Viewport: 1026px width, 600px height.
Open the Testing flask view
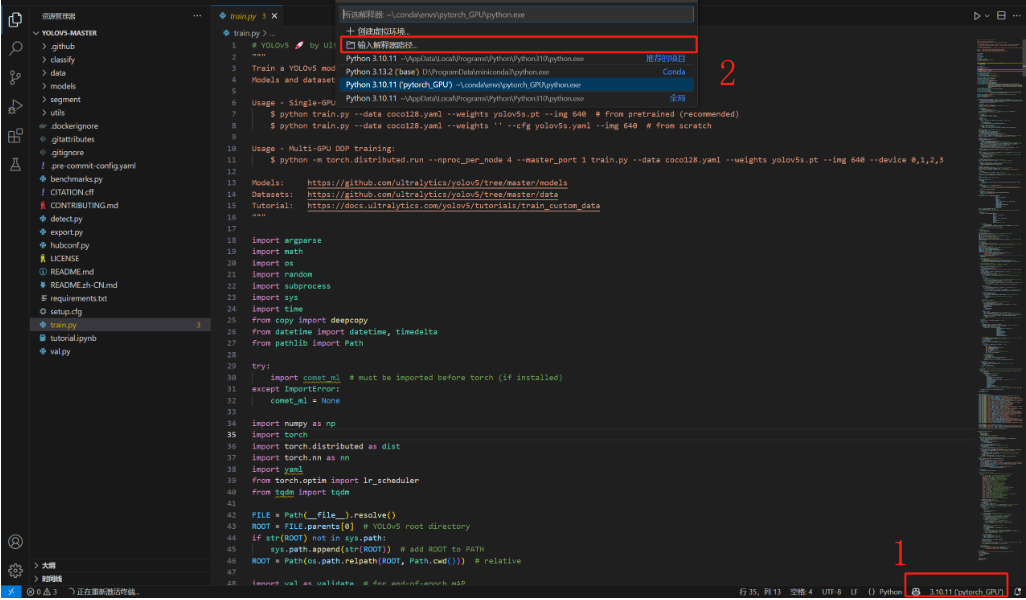15,165
